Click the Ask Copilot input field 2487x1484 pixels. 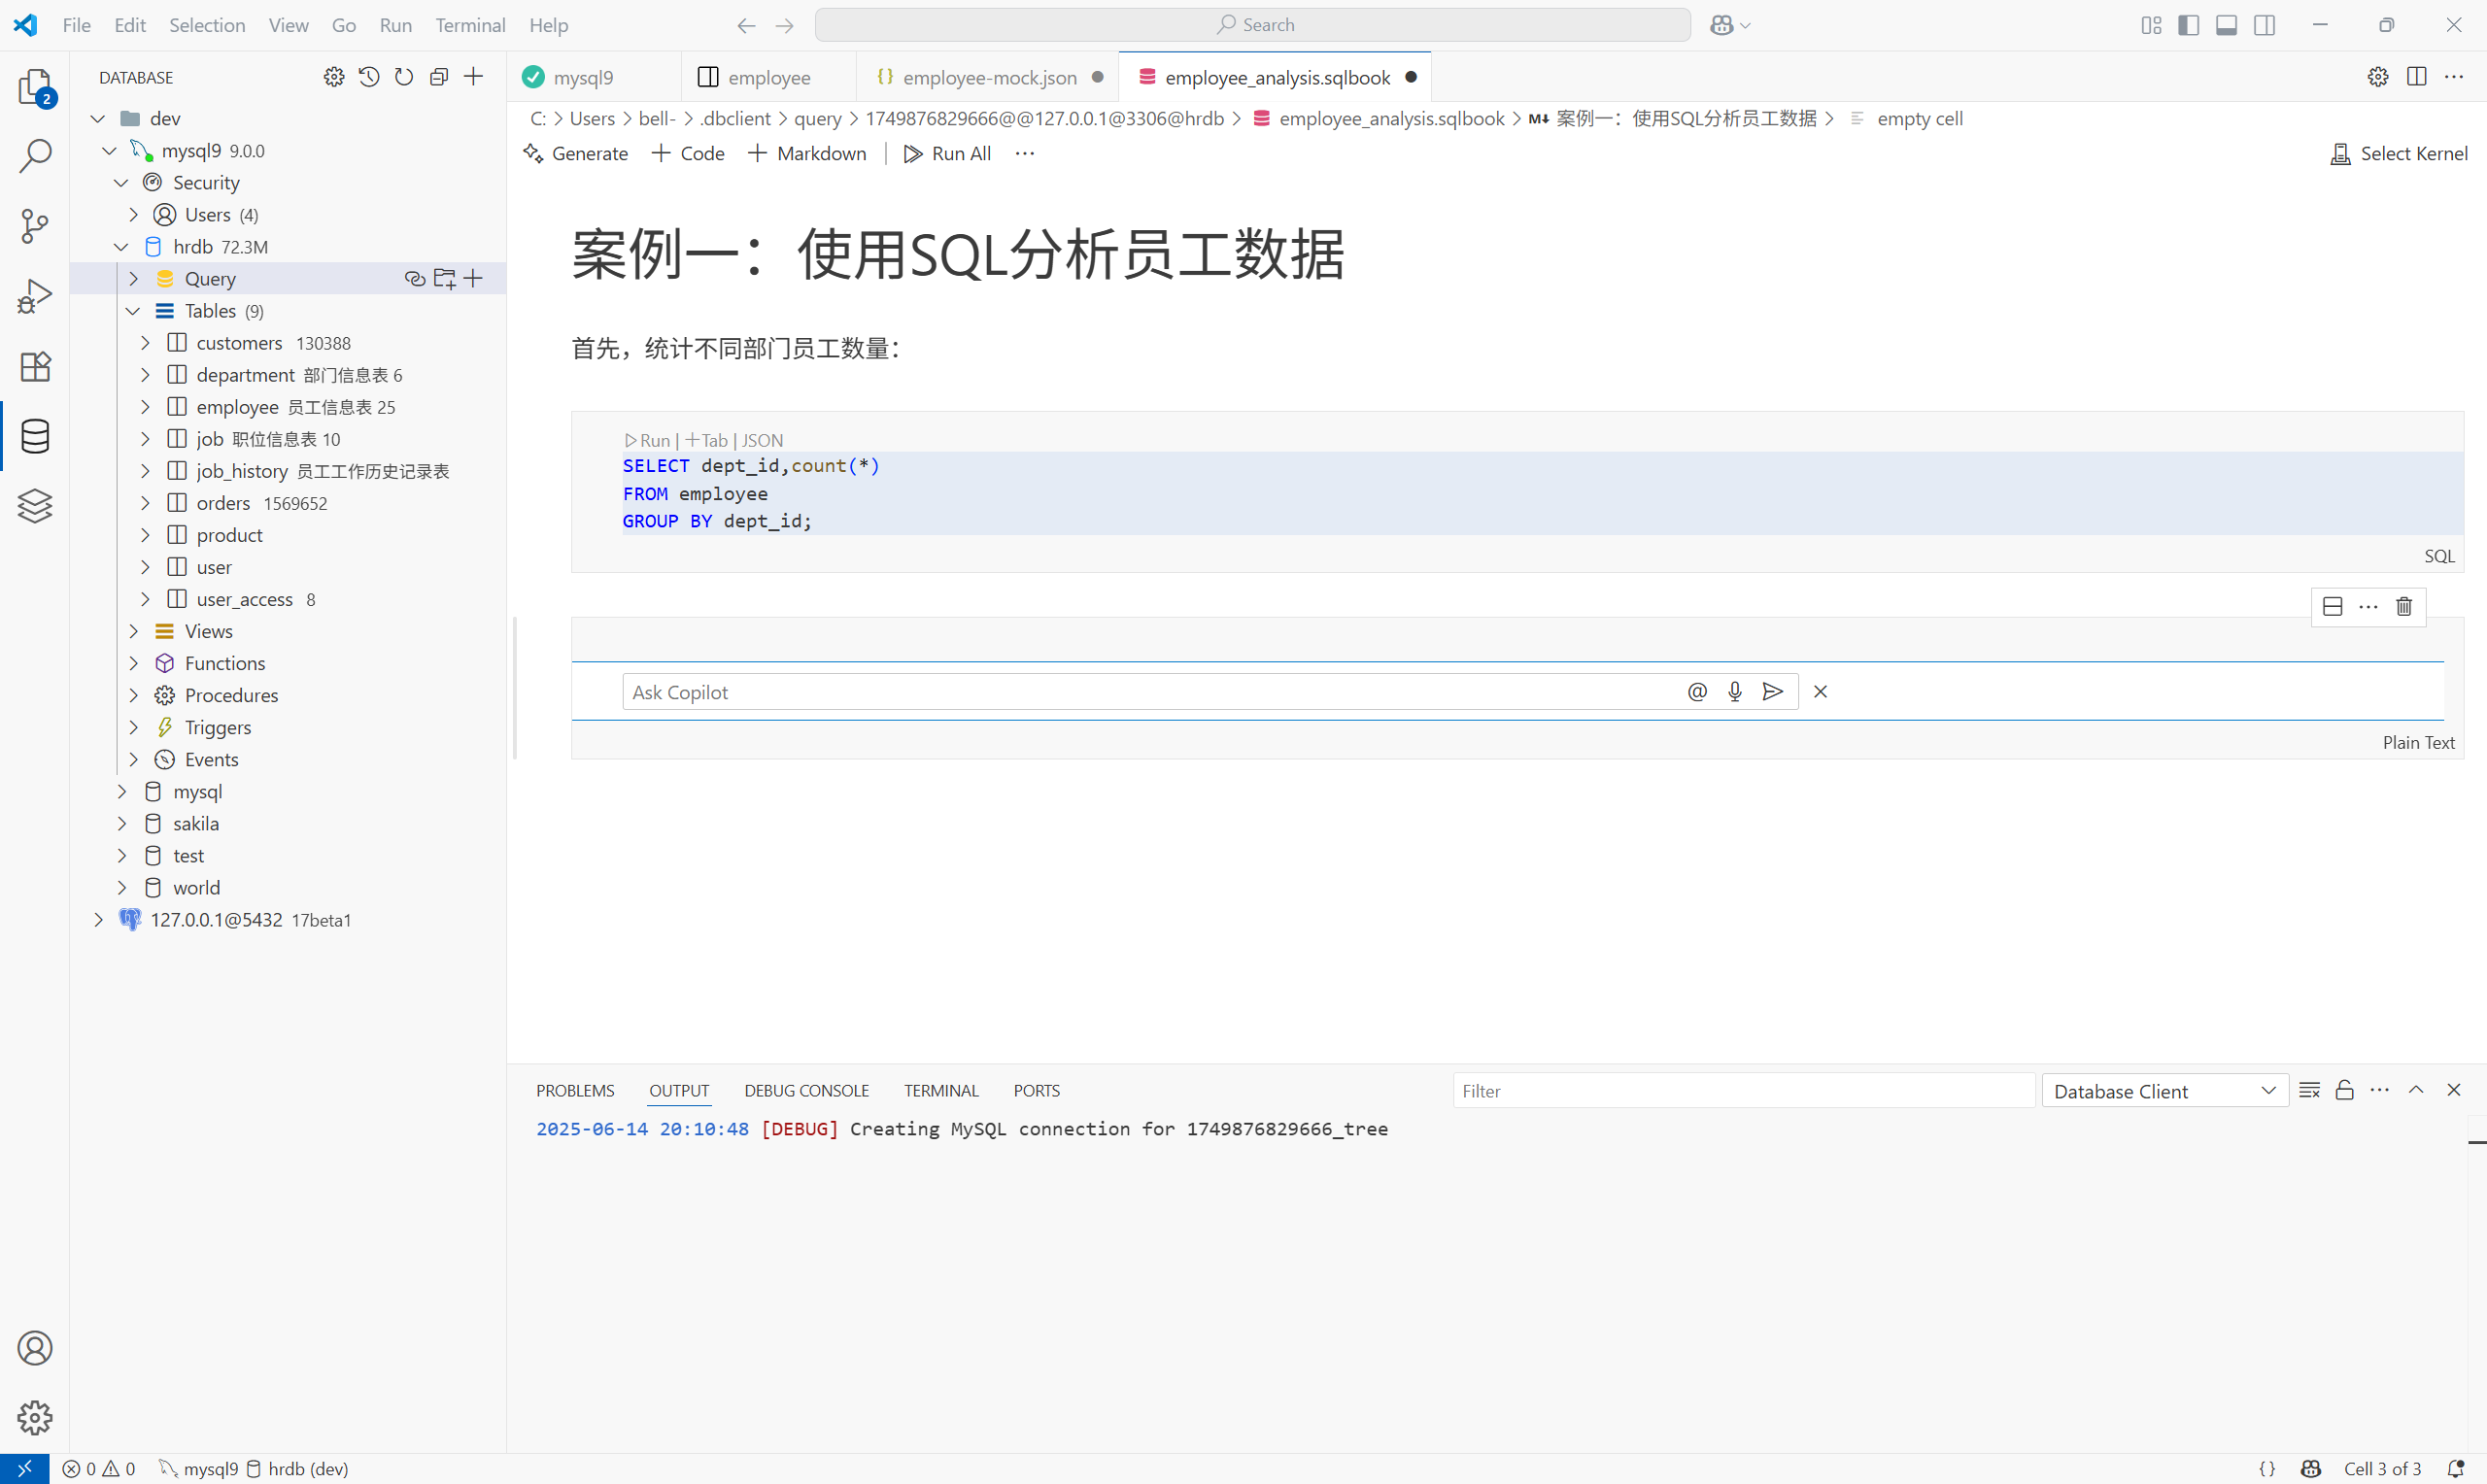point(1150,692)
